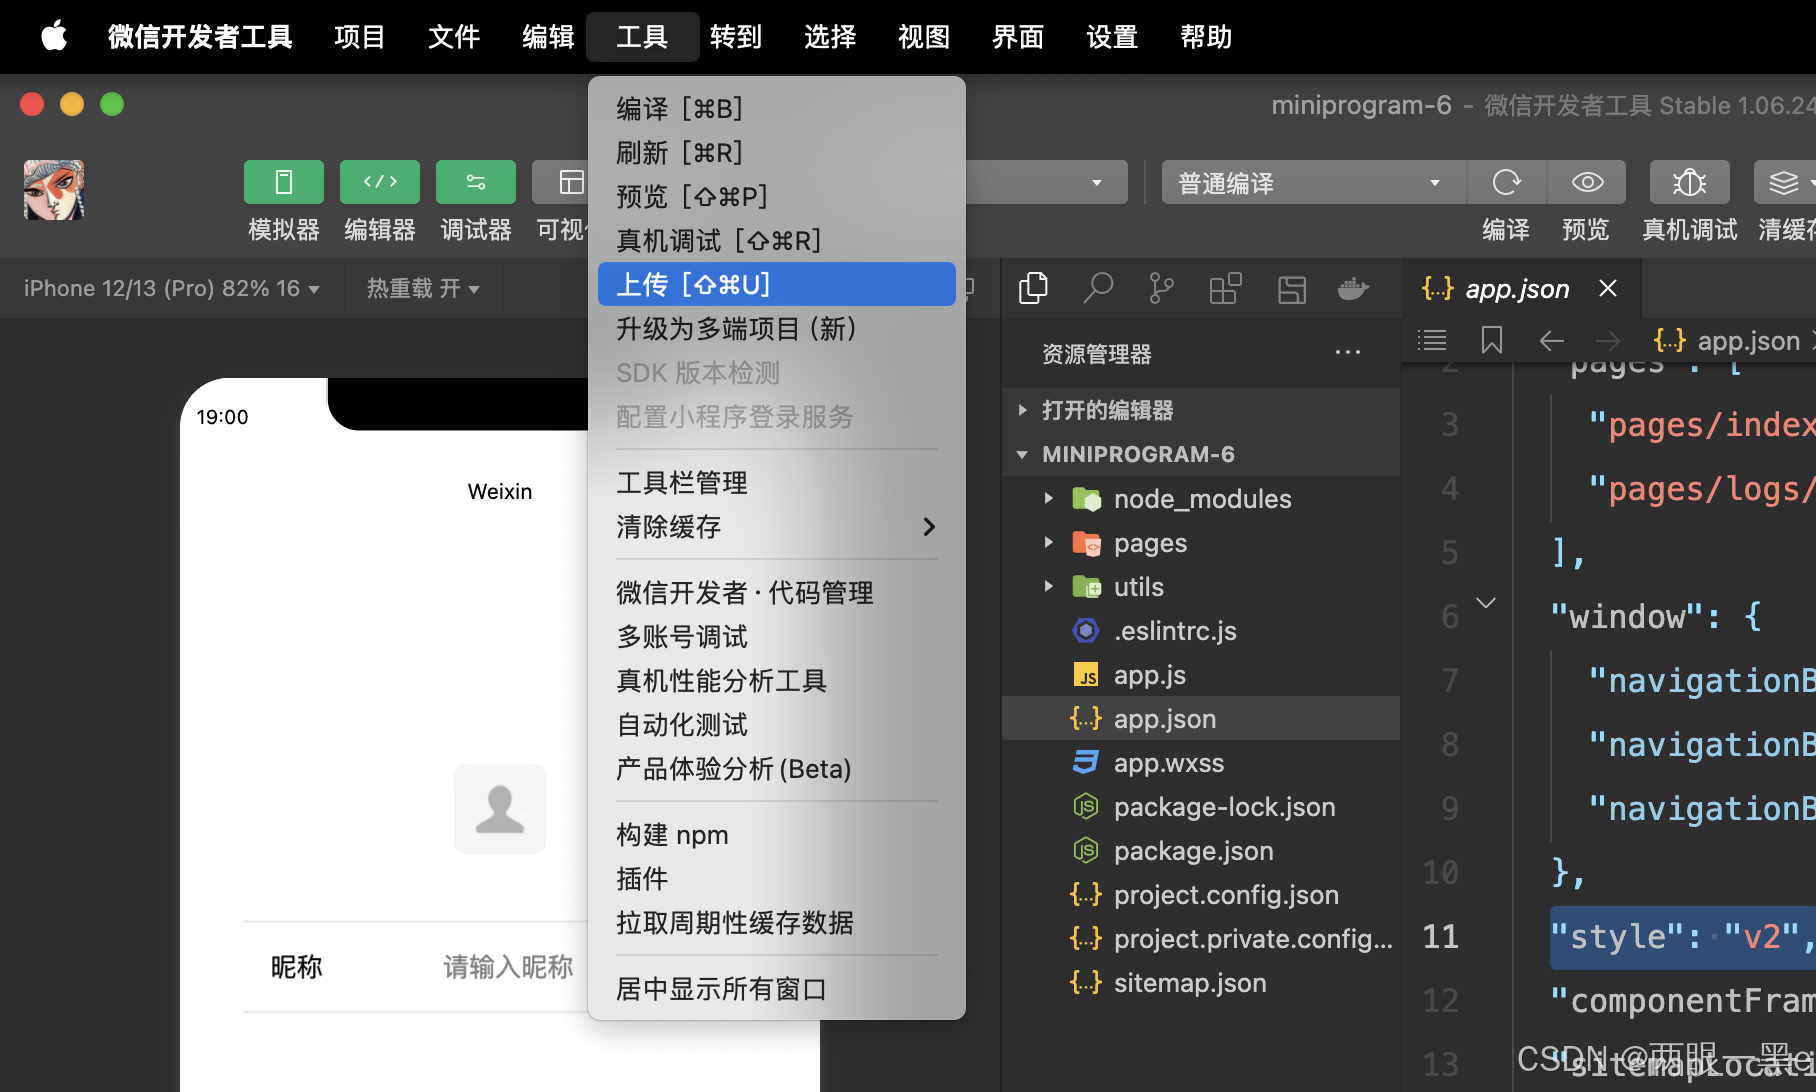Screen dimensions: 1816x1092
Task: Click the Docker whale icon in sidebar
Action: tap(1353, 289)
